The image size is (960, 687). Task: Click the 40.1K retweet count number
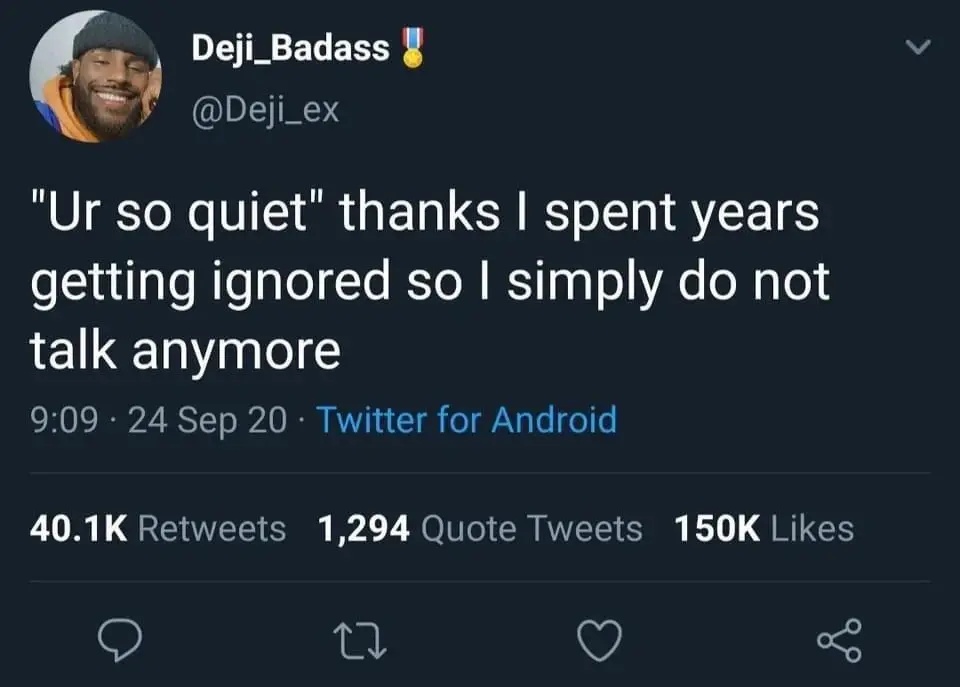click(79, 528)
